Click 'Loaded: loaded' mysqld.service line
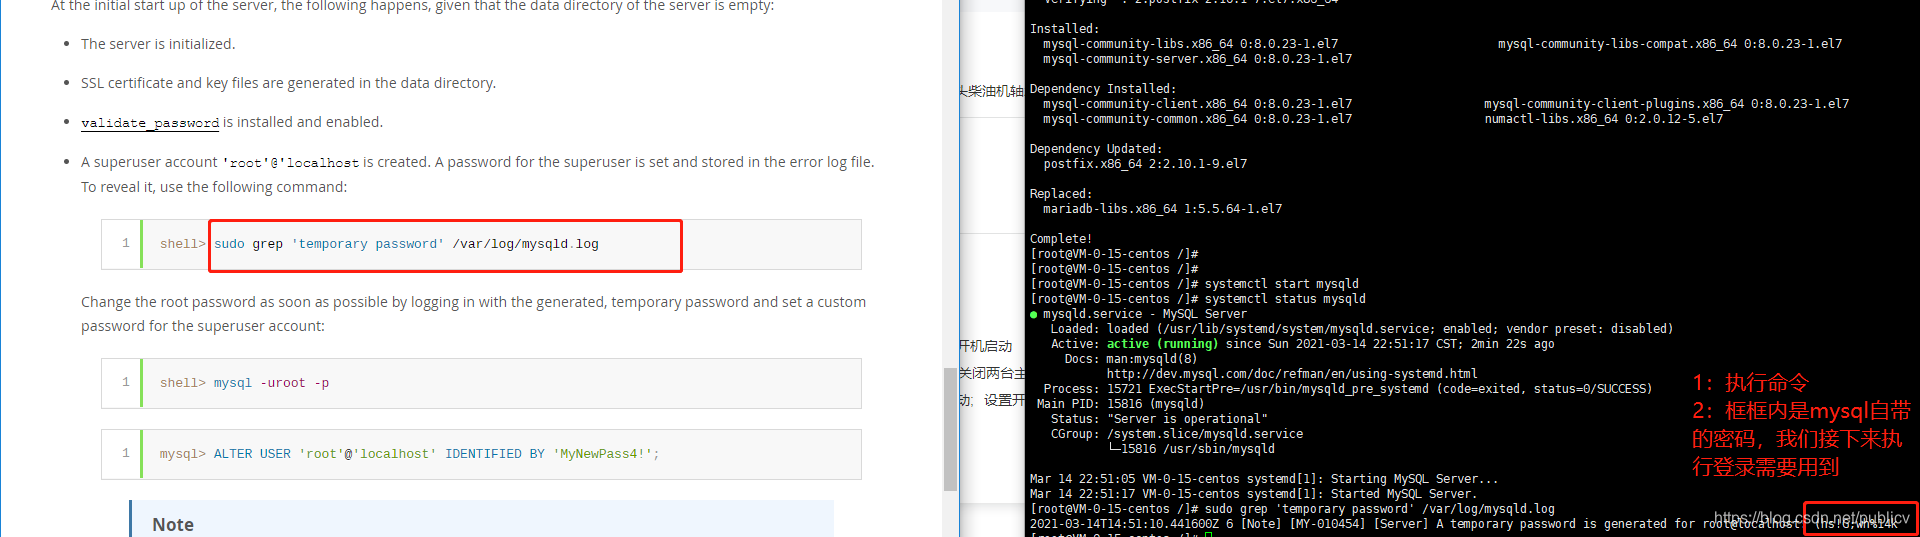1920x537 pixels. pyautogui.click(x=1361, y=329)
